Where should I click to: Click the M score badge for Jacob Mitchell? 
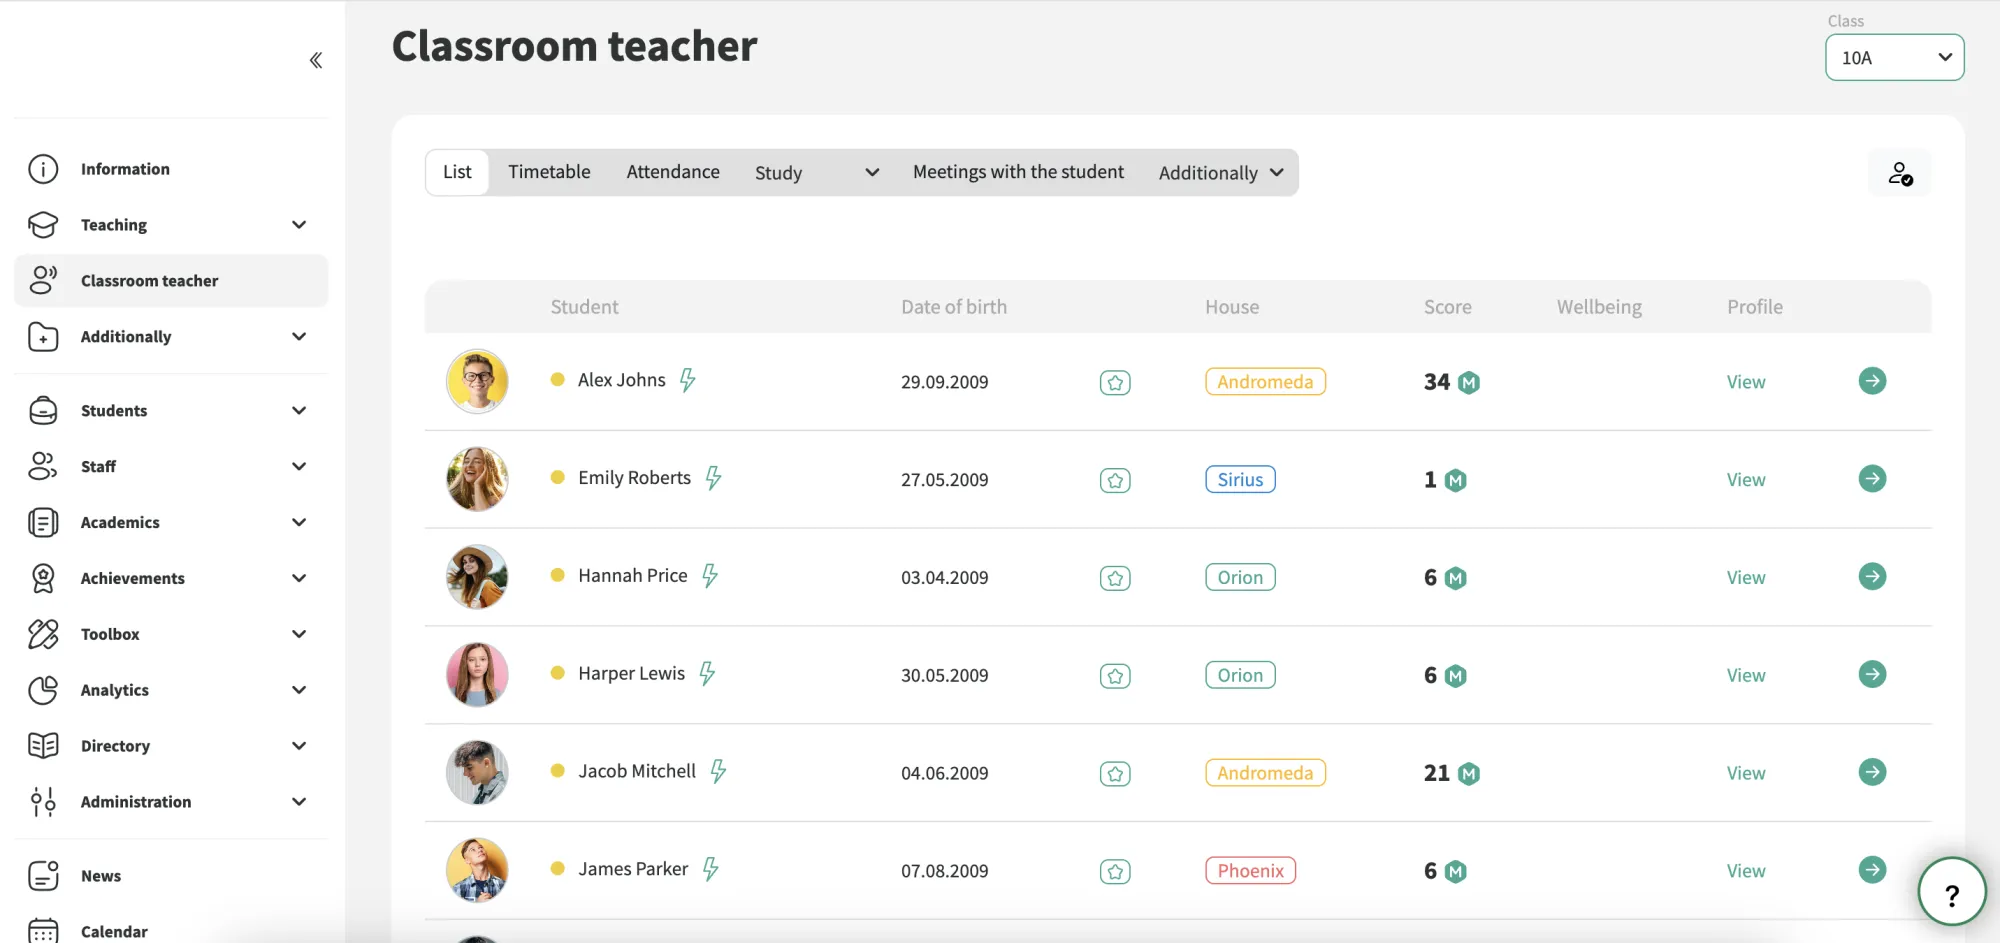click(1469, 773)
